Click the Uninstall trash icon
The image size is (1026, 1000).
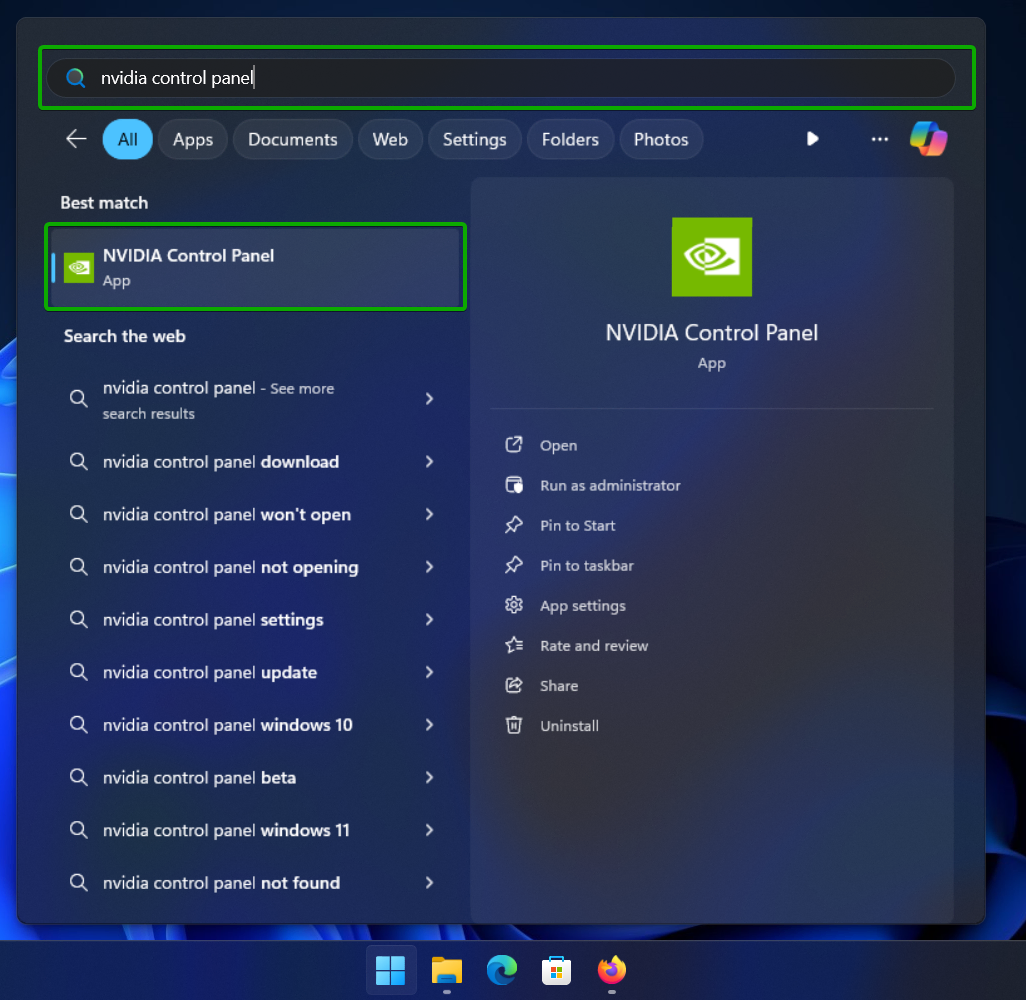(x=513, y=725)
